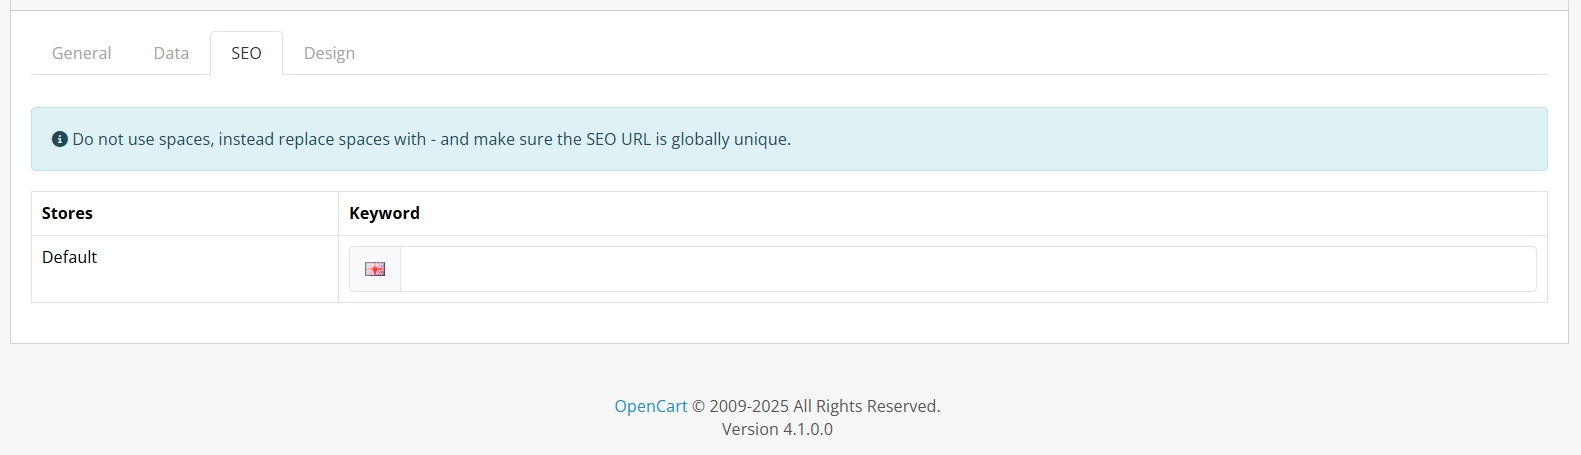1581x455 pixels.
Task: Open the General tab
Action: (x=82, y=53)
